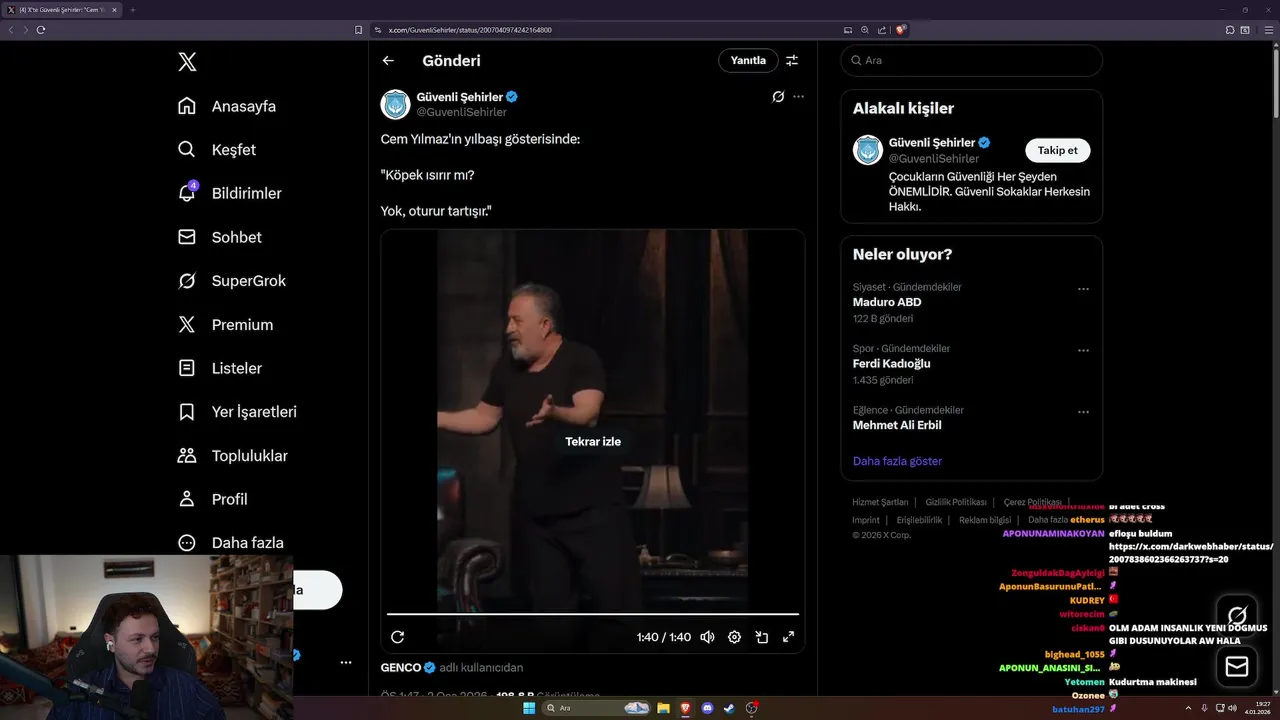Open post three-dot more menu

tap(798, 97)
